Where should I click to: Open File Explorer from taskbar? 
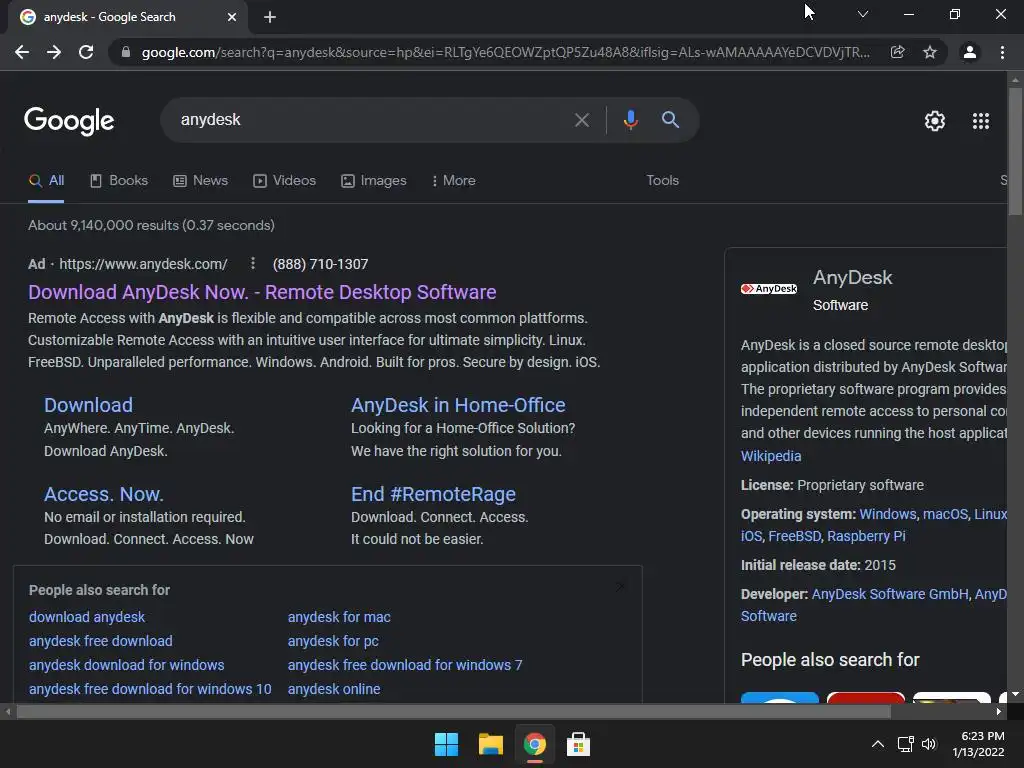click(x=490, y=744)
